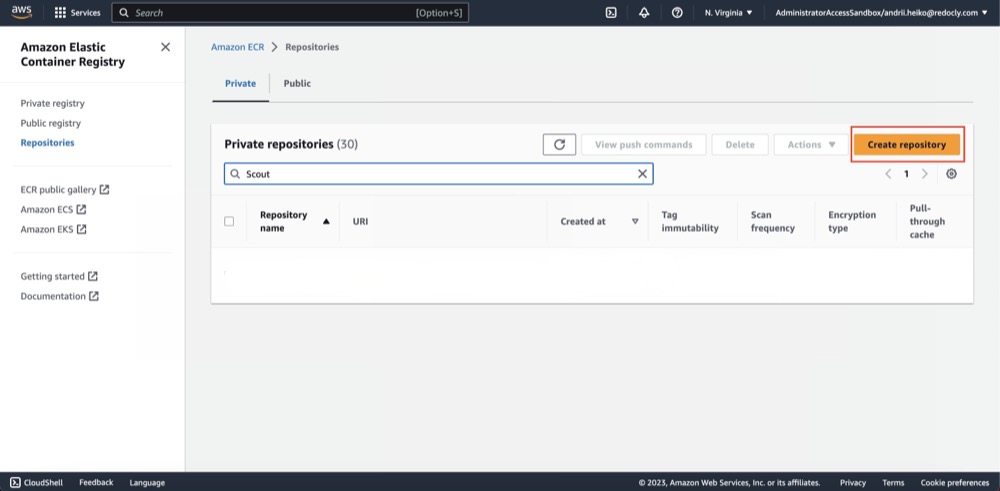Click the Scan frequency column header
This screenshot has height=491, width=1000.
tap(772, 221)
